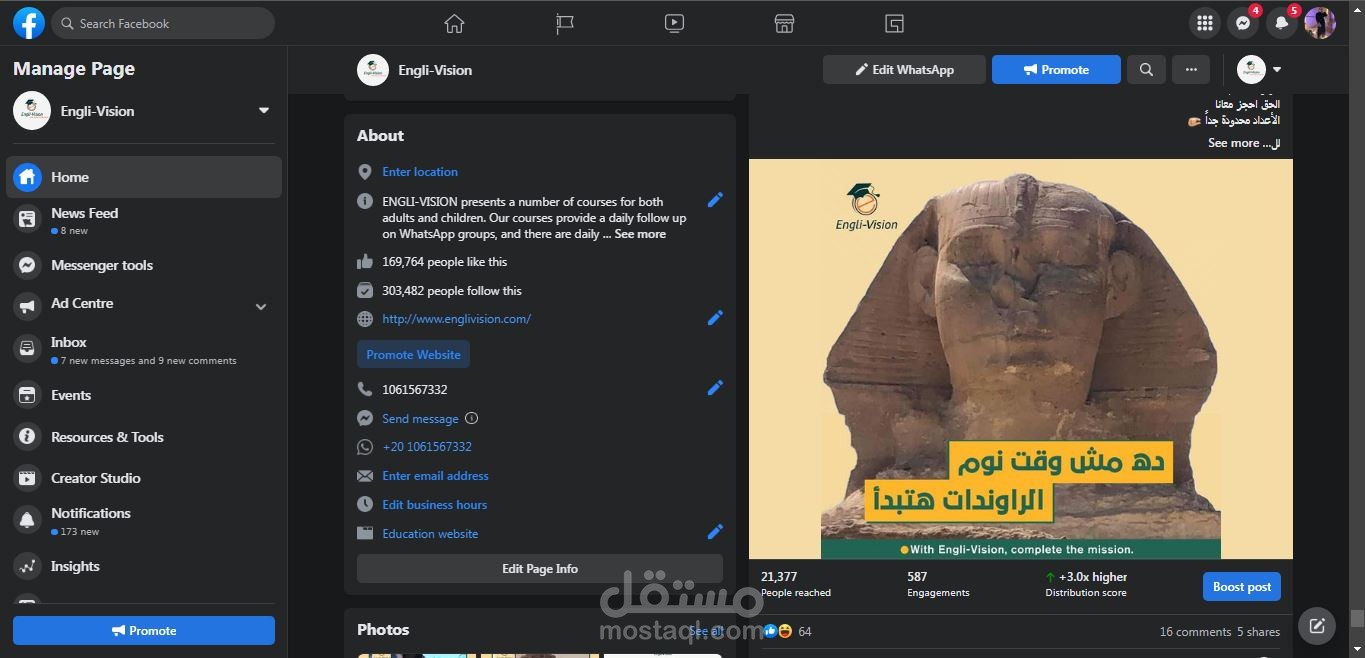Click the 303,482 people follow this text

(x=452, y=291)
